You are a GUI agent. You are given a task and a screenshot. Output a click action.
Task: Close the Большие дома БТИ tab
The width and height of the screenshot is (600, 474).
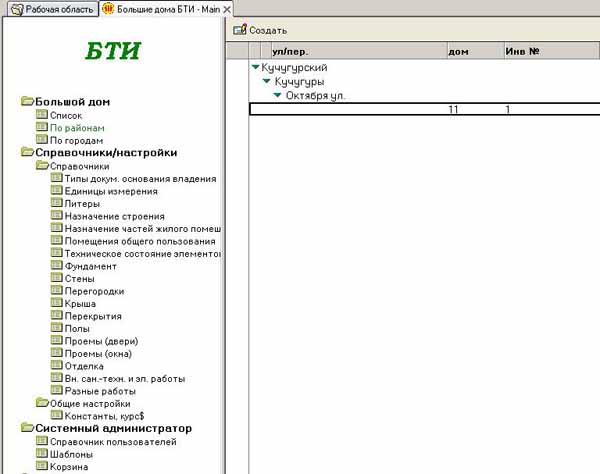[x=227, y=10]
